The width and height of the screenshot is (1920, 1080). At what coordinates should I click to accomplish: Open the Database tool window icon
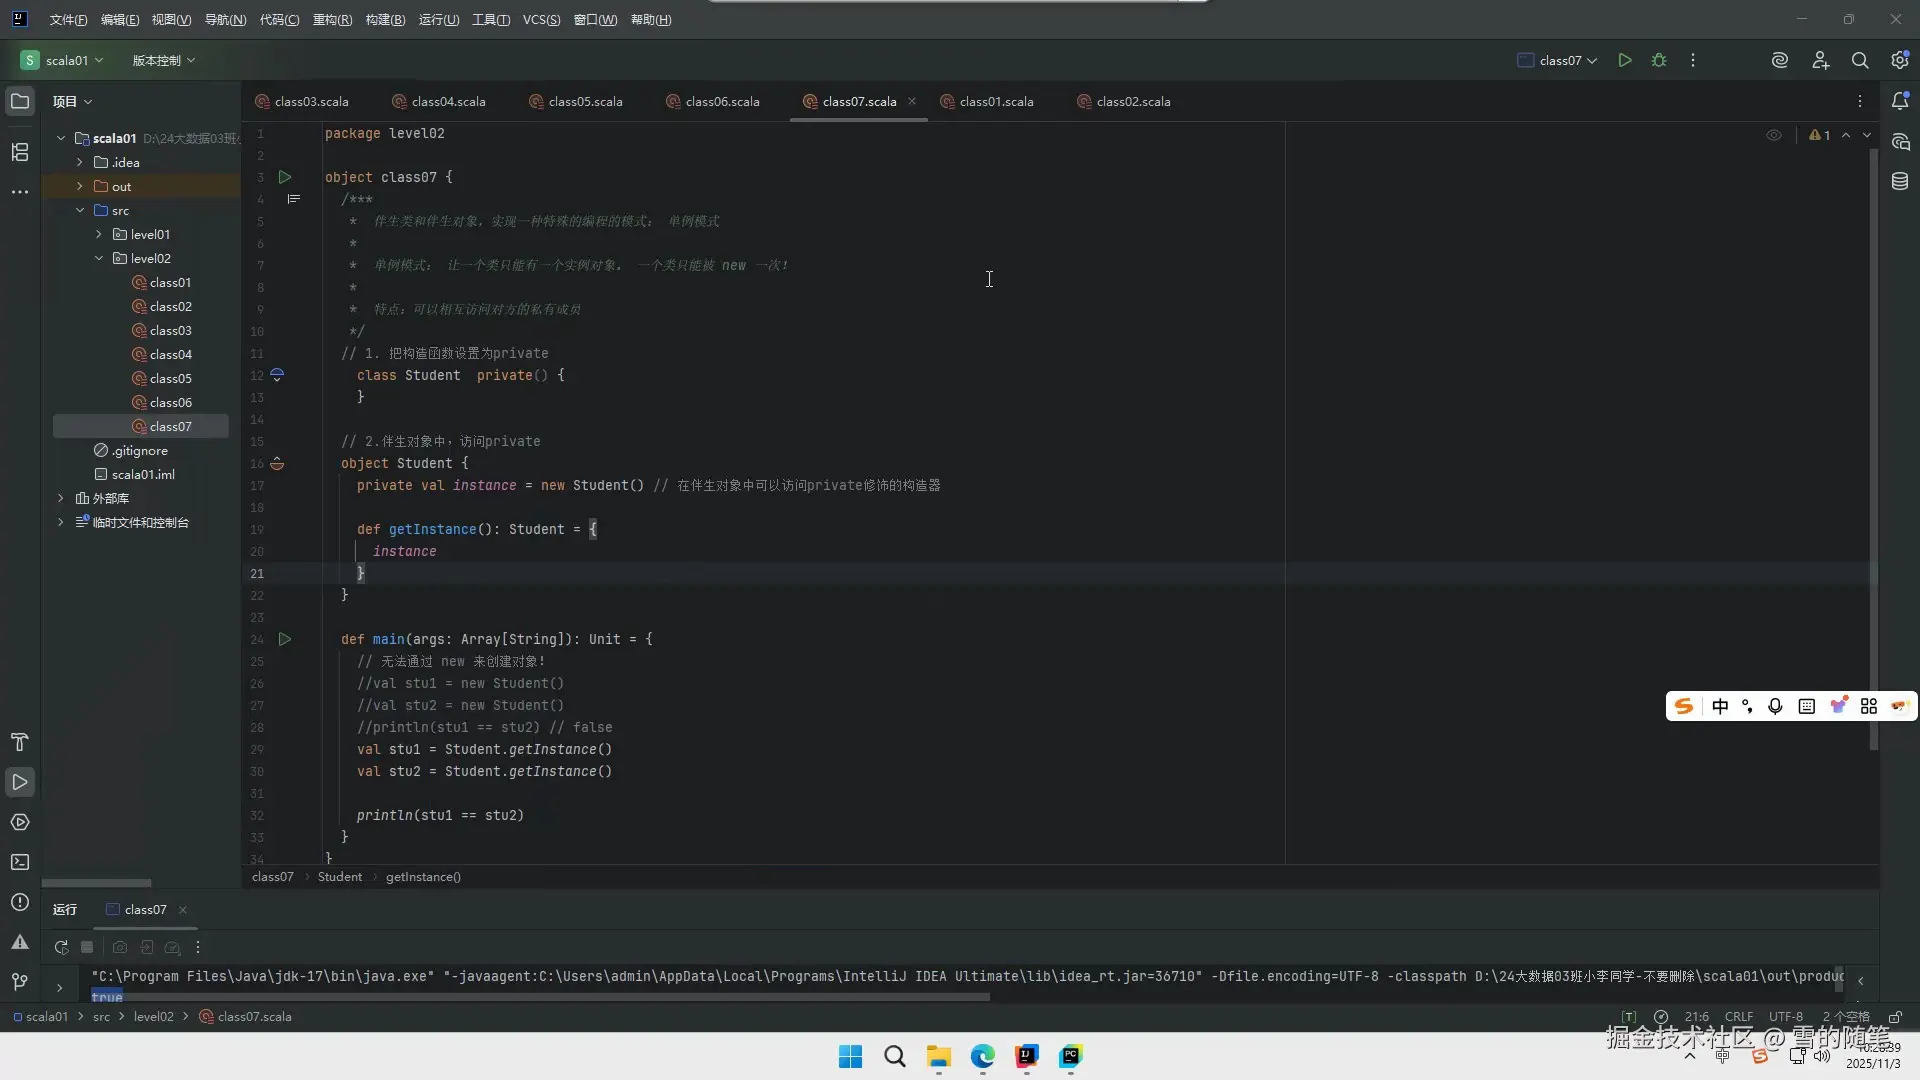[1900, 181]
